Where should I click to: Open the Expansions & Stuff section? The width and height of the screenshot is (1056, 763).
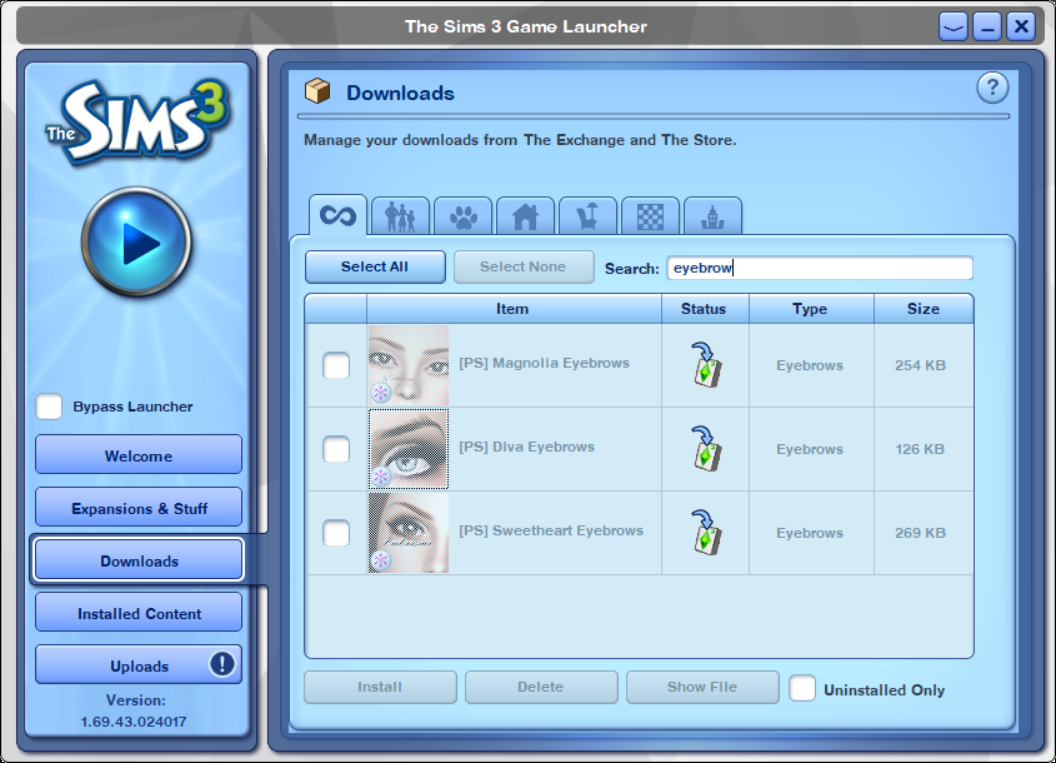point(138,506)
